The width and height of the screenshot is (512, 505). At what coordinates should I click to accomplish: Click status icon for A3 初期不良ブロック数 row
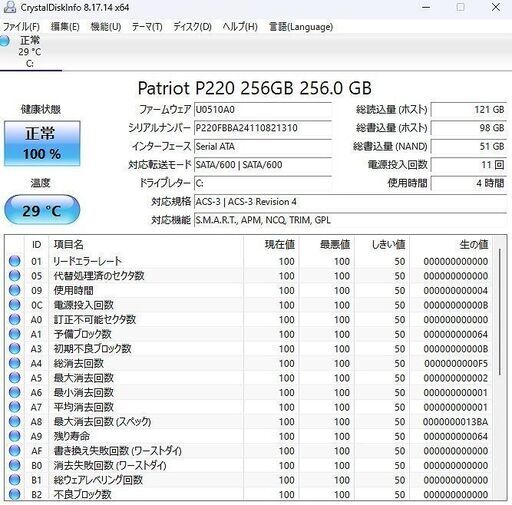point(14,349)
